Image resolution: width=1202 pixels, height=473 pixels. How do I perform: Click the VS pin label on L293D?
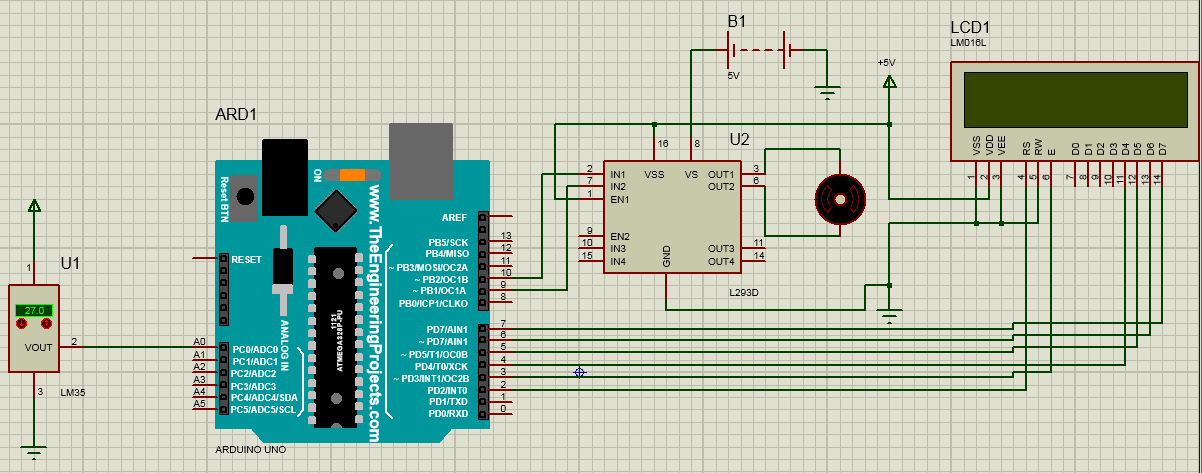[x=691, y=175]
